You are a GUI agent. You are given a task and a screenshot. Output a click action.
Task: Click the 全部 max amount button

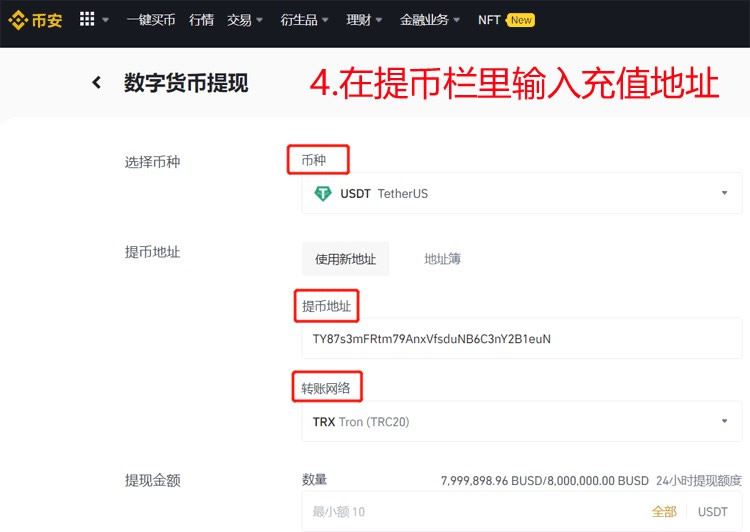point(664,511)
